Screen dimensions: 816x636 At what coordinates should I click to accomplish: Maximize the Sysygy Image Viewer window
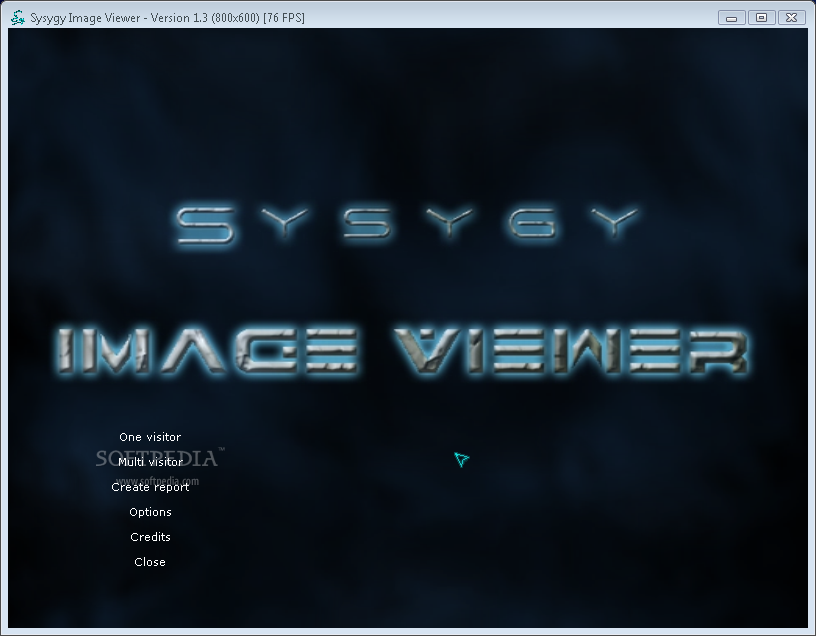(761, 18)
